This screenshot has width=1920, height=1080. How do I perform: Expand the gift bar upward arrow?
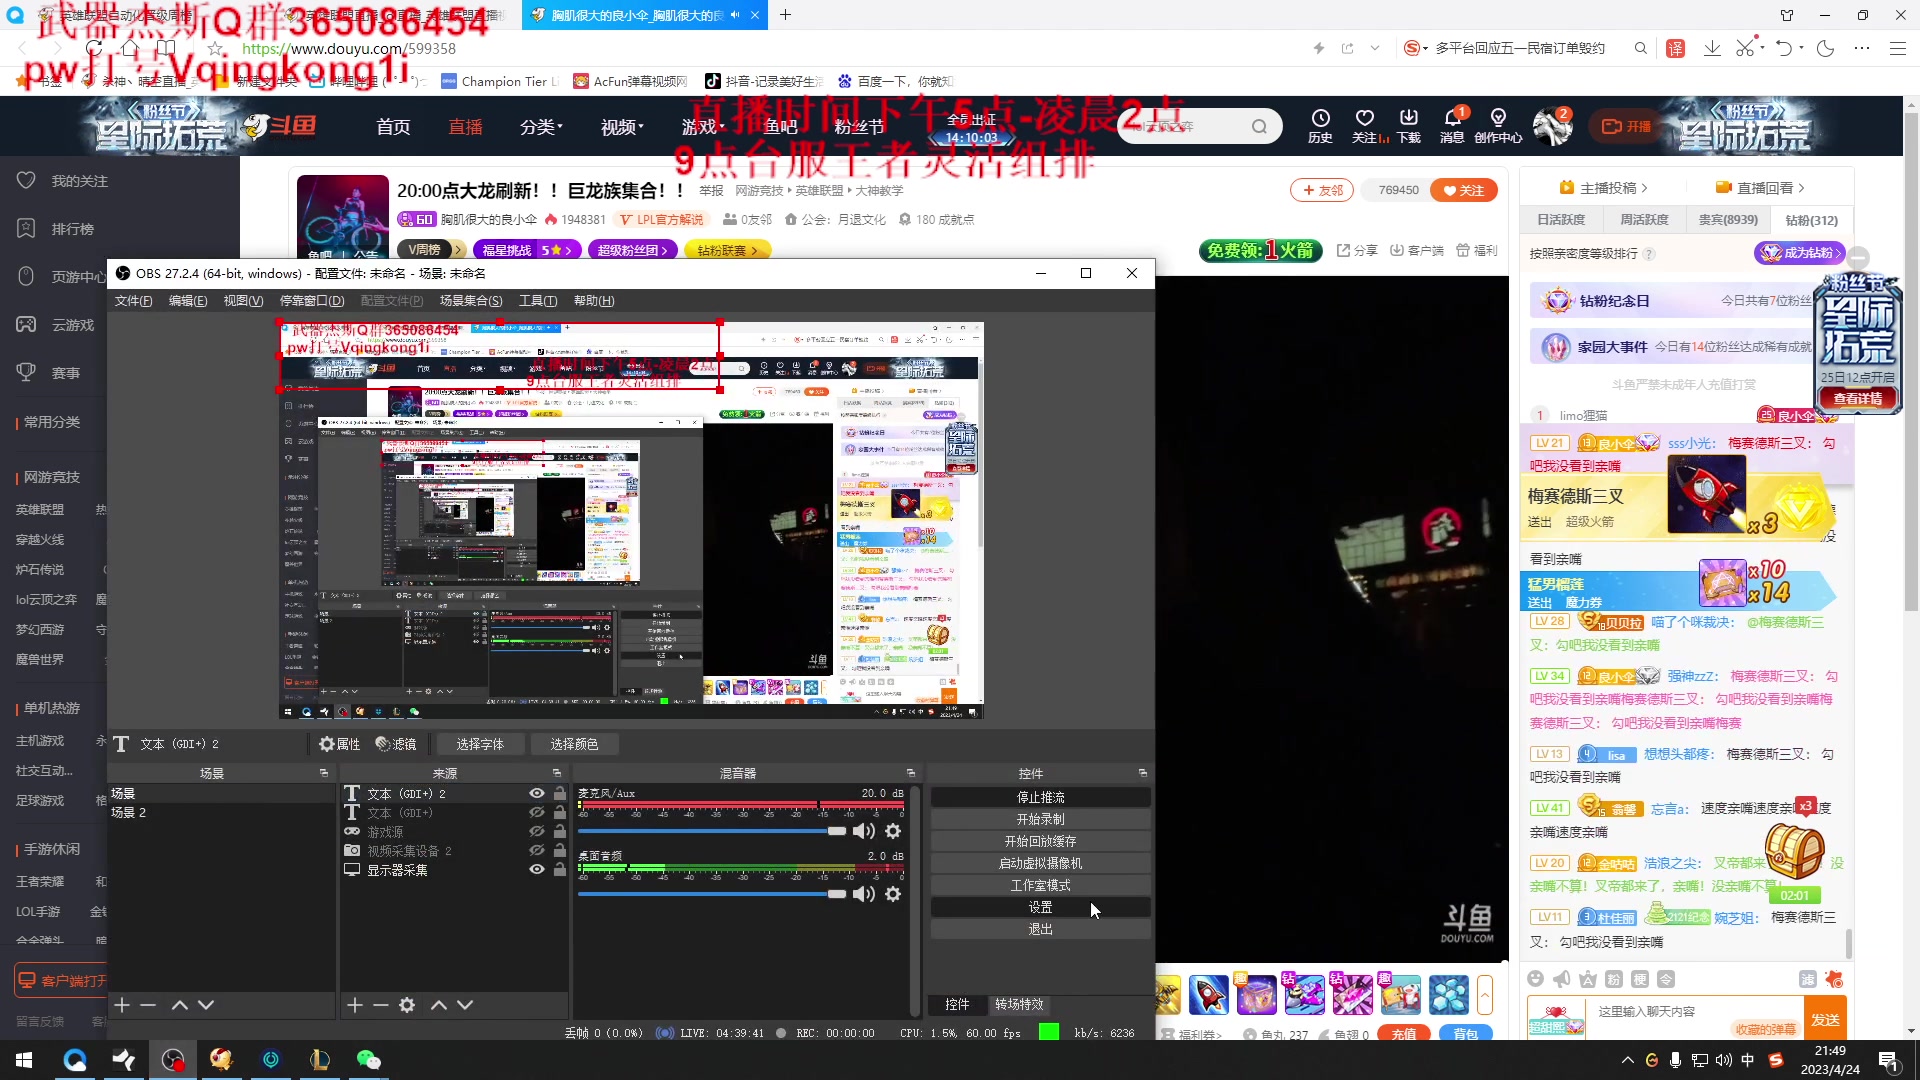[1485, 995]
